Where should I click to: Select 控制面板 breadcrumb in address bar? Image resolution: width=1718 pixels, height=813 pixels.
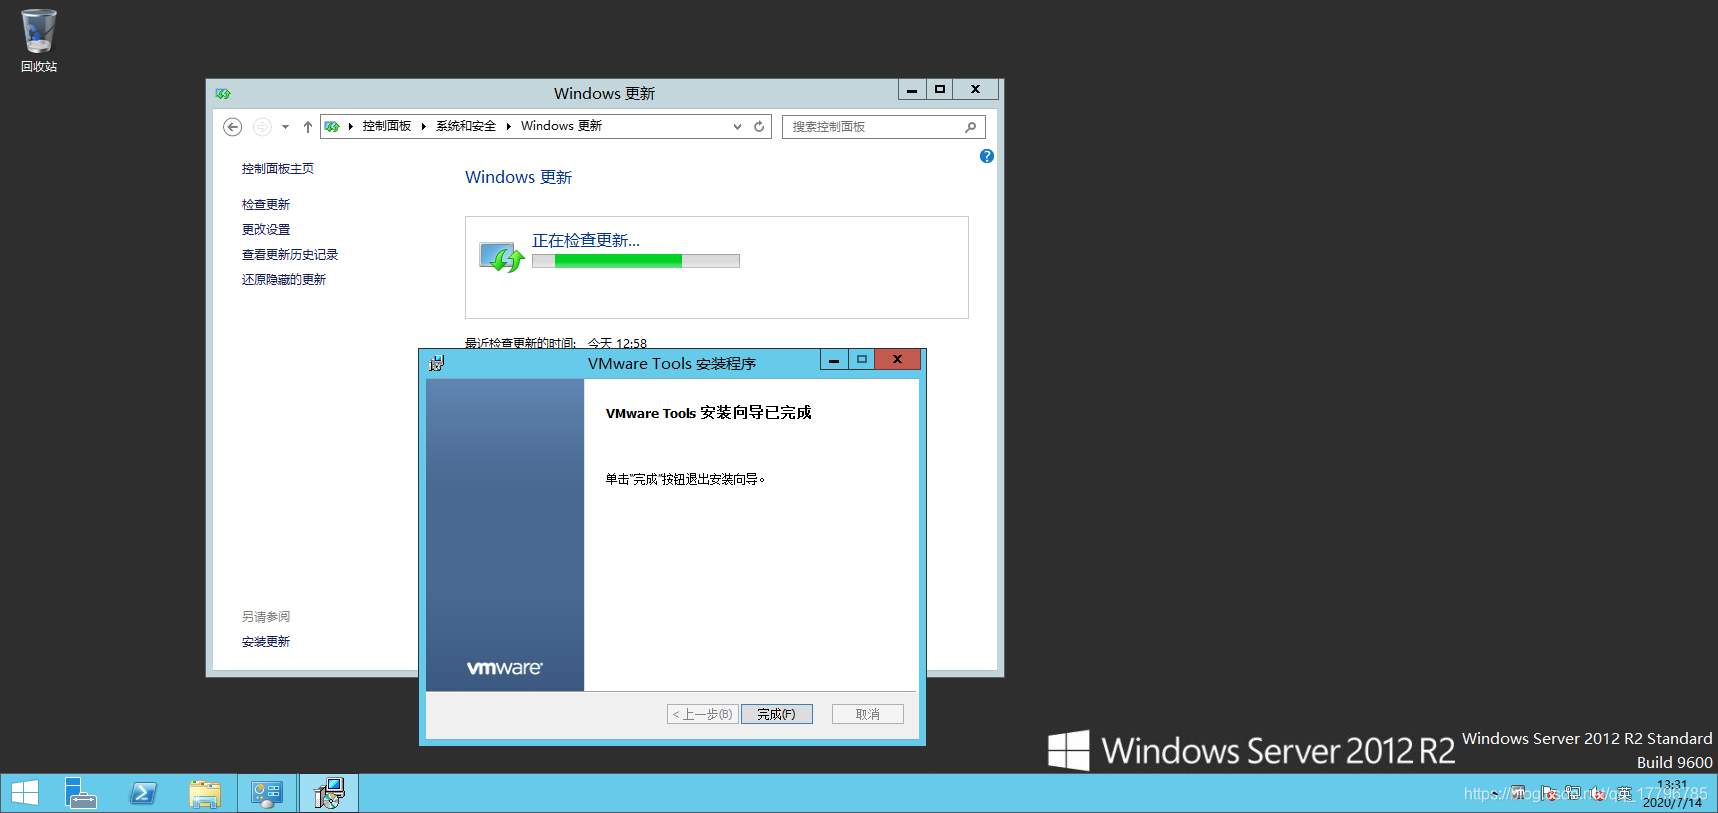click(x=387, y=126)
